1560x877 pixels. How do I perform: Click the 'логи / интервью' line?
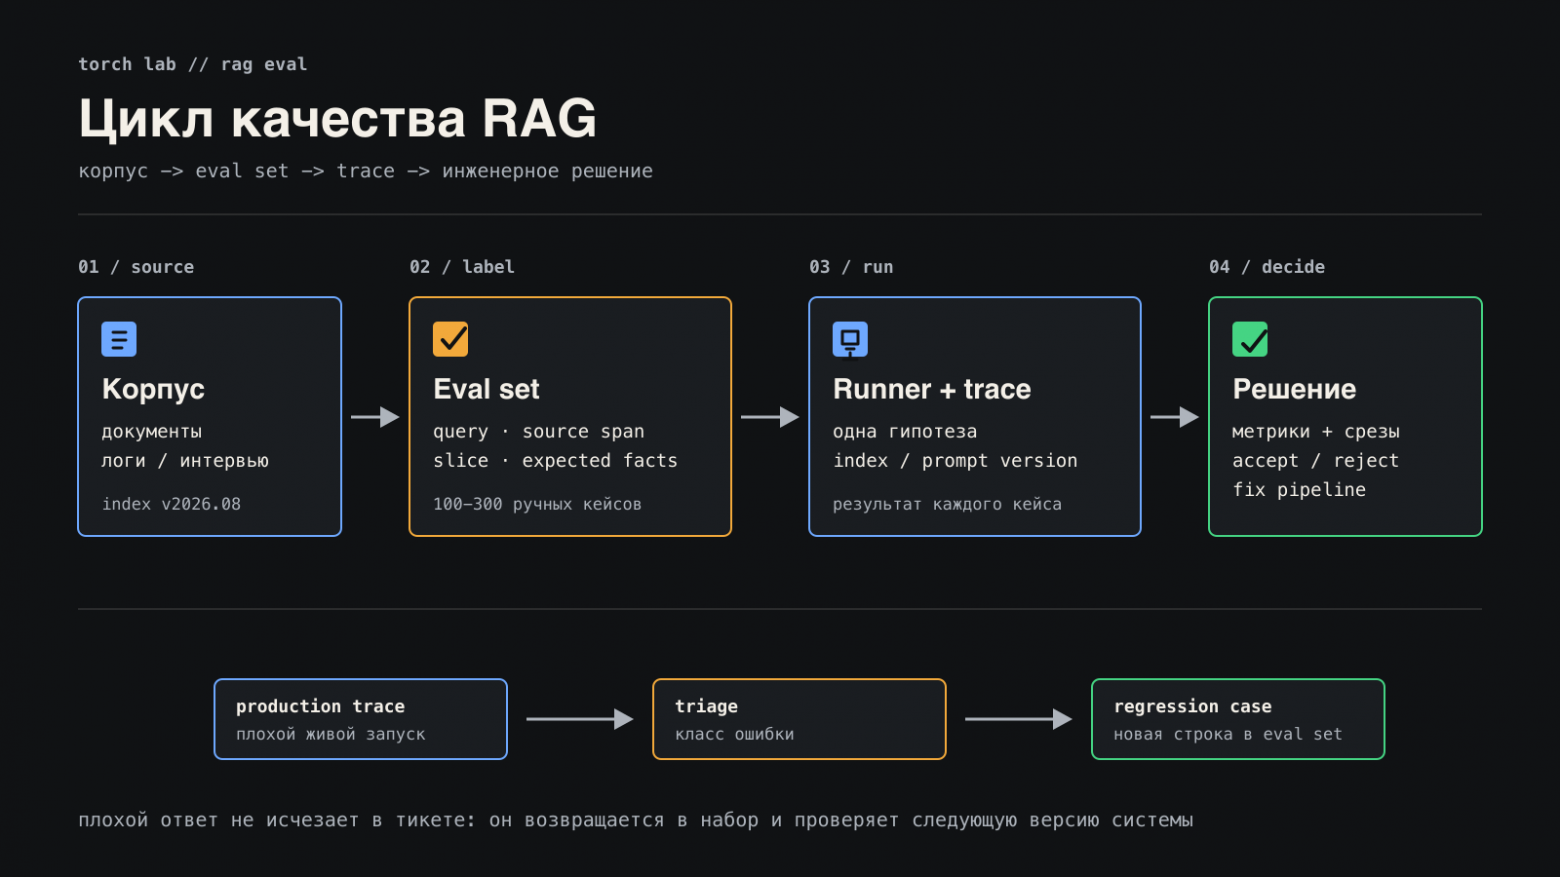[x=185, y=461]
